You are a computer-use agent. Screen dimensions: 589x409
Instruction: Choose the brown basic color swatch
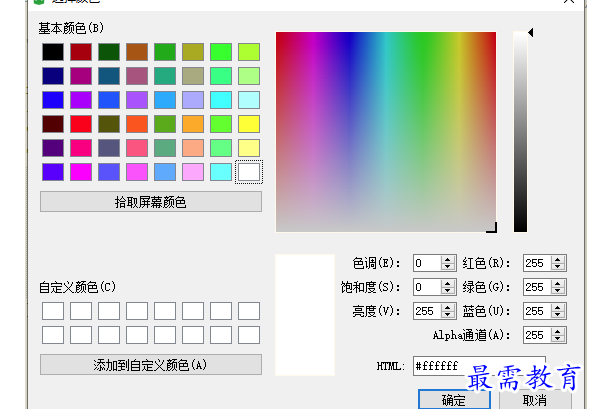pyautogui.click(x=137, y=52)
